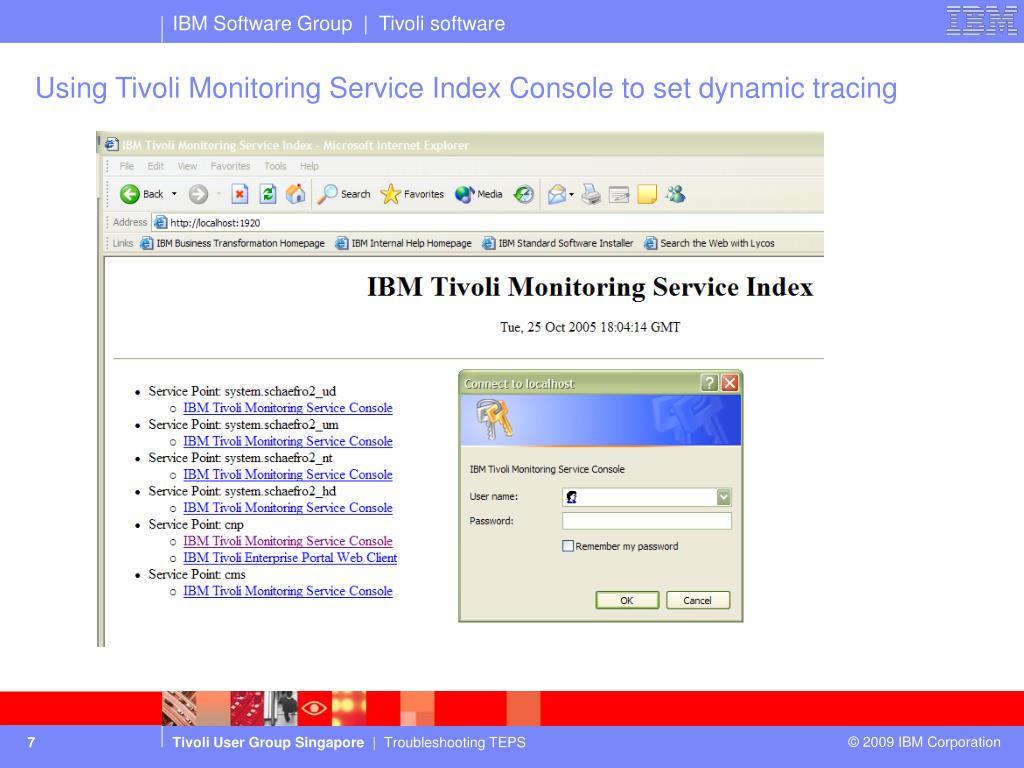
Task: Click the Stop loading icon
Action: [x=240, y=194]
